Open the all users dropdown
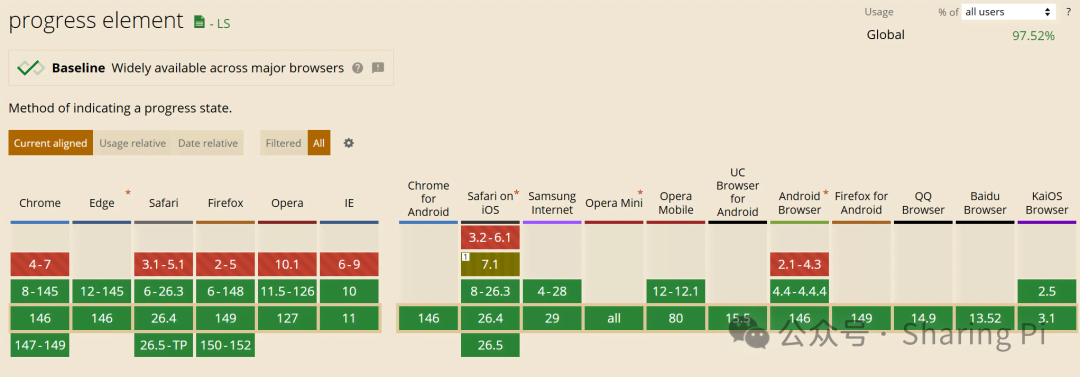This screenshot has height=377, width=1080. 1008,12
